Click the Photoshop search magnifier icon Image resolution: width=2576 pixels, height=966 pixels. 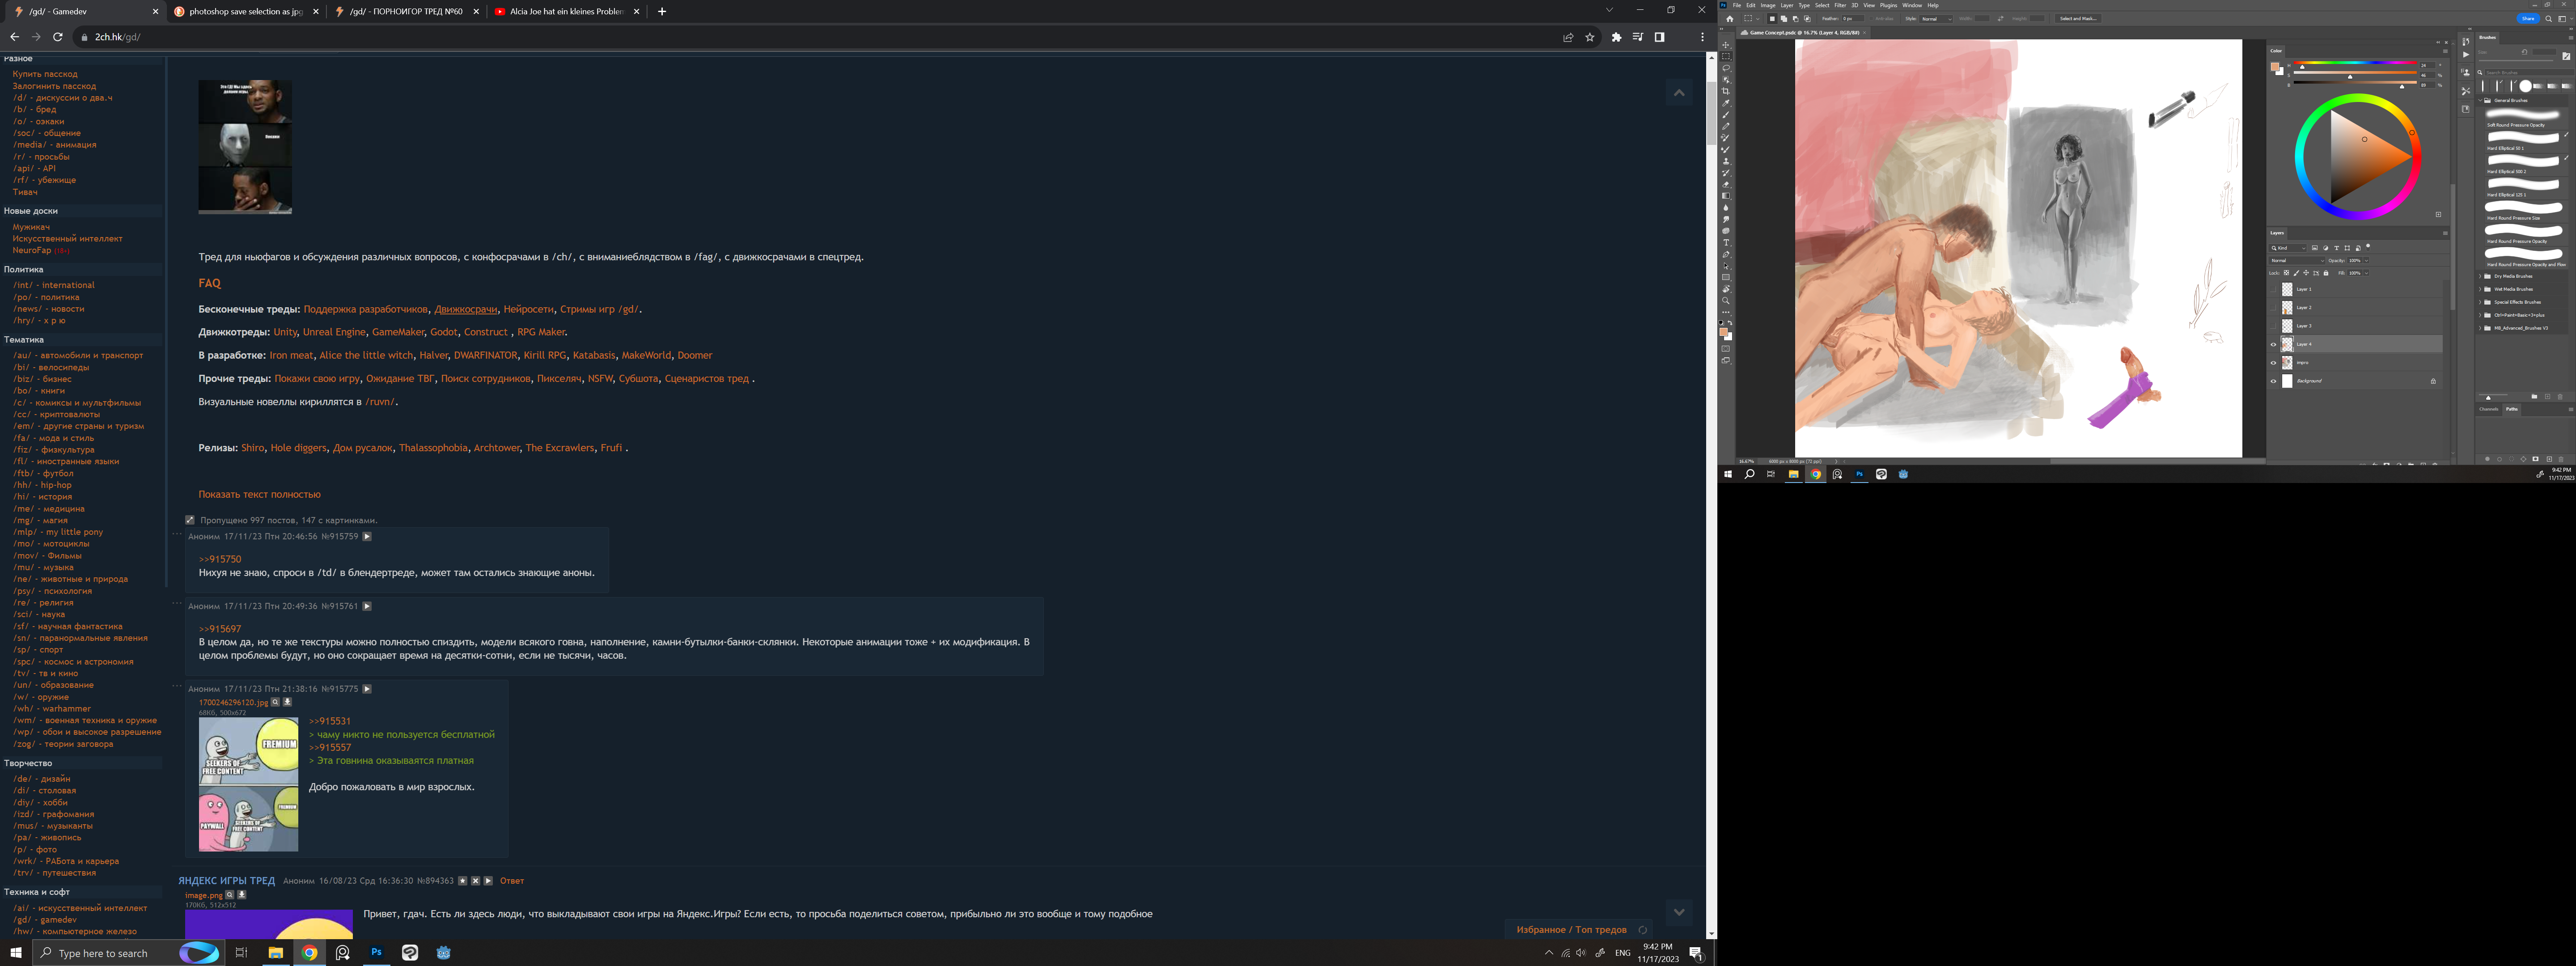click(2549, 19)
